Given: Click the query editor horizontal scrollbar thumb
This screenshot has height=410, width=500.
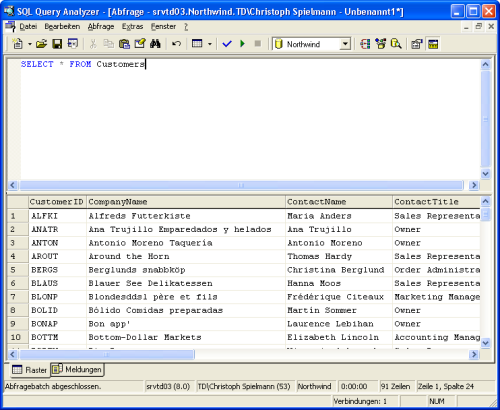Looking at the screenshot, I should pos(241,185).
